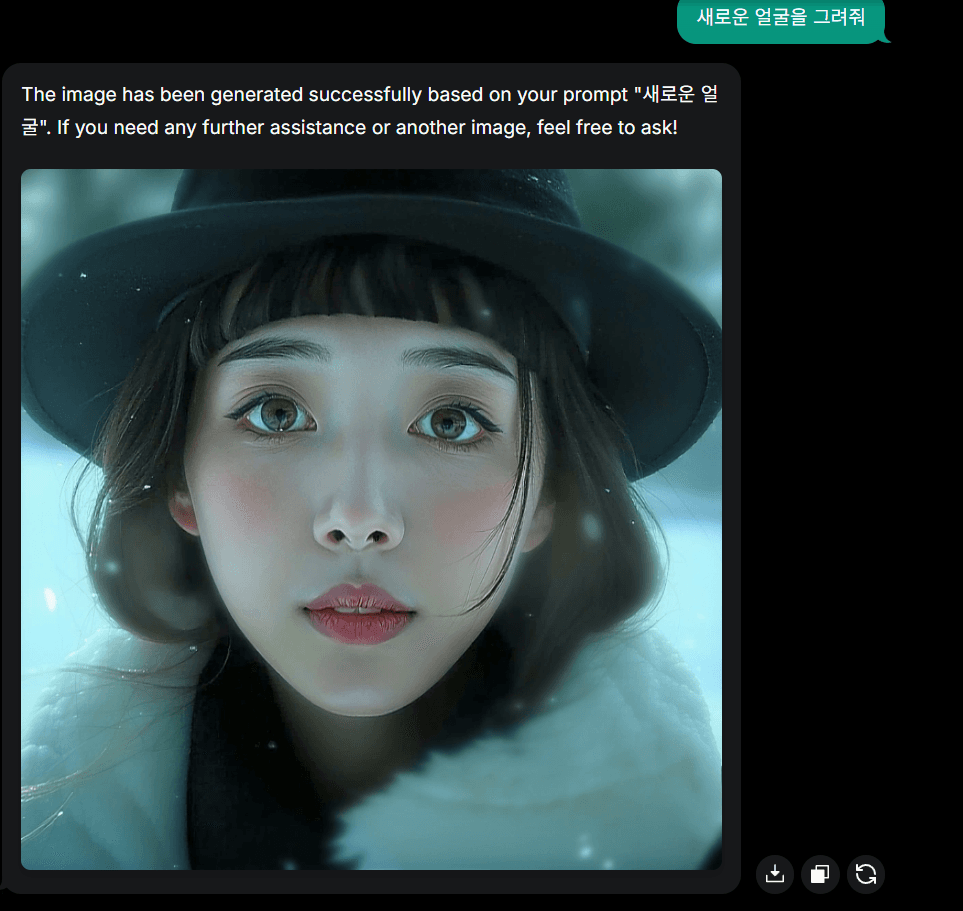This screenshot has width=963, height=911.
Task: Click the green user message bubble
Action: point(780,18)
